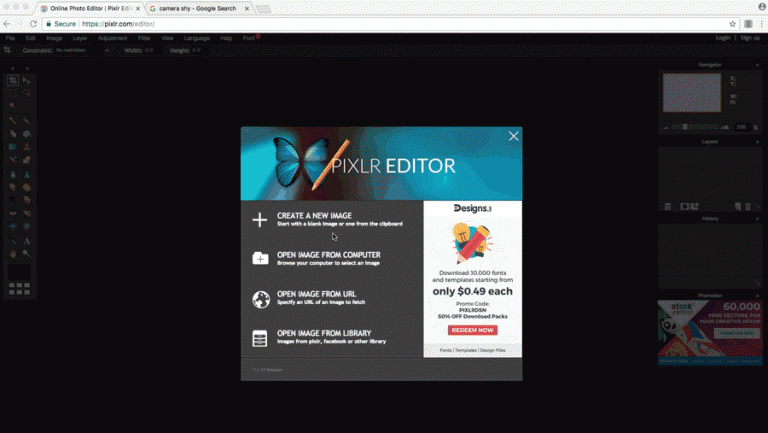Screen dimensions: 768x433
Task: Select the Hand pan tool
Action: click(x=13, y=253)
